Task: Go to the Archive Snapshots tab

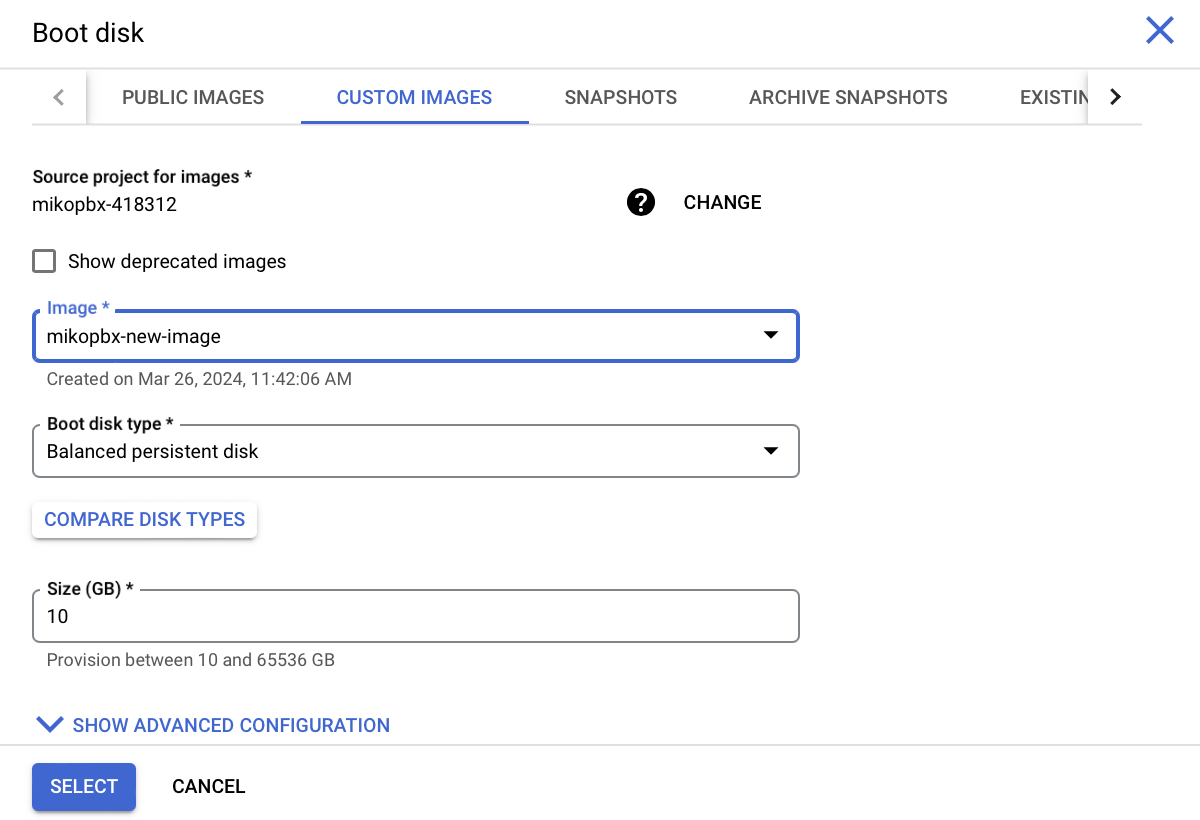Action: (848, 98)
